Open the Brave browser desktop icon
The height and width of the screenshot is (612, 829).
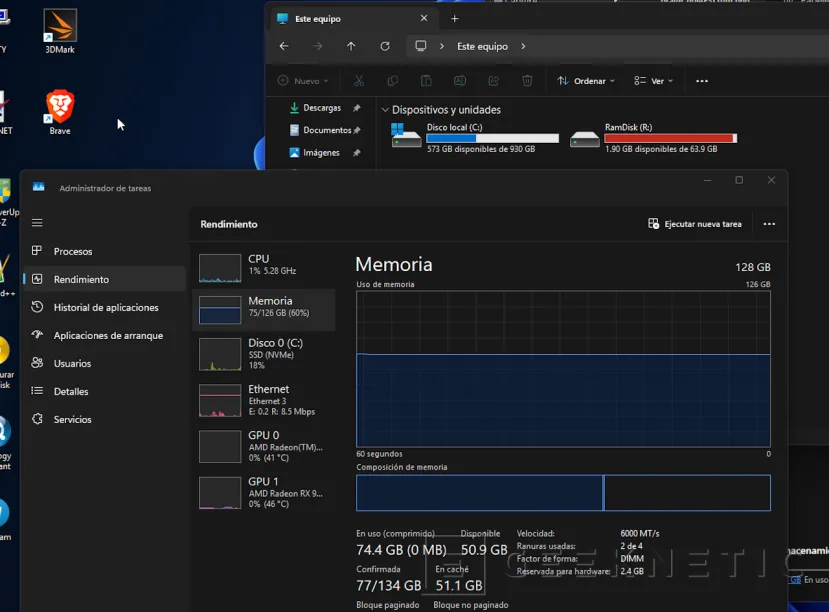60,108
